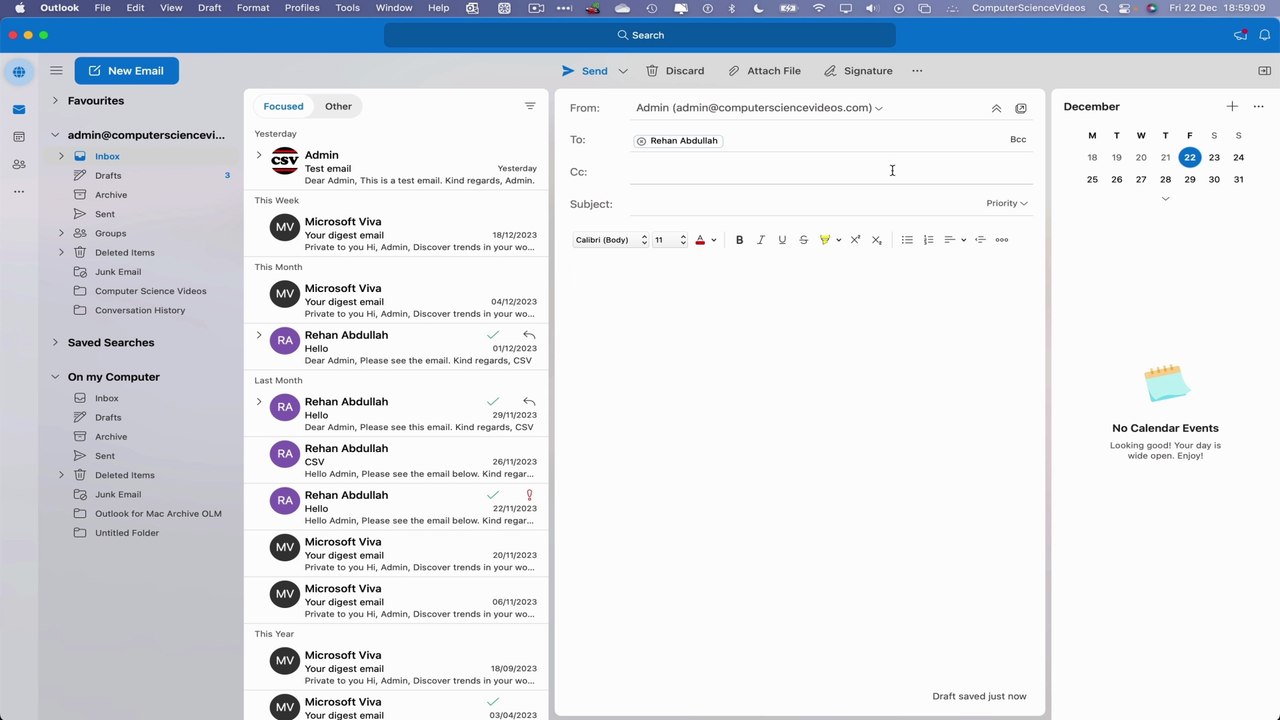Open calendar pane more options menu
This screenshot has height=720, width=1280.
point(1258,106)
